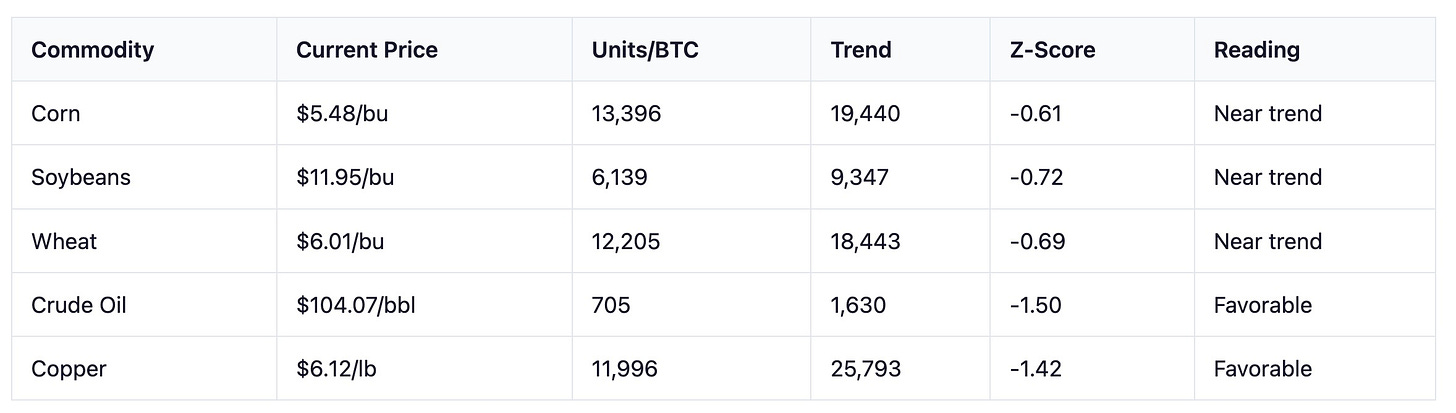Click the Z-Score column header
1456x413 pixels.
1053,50
